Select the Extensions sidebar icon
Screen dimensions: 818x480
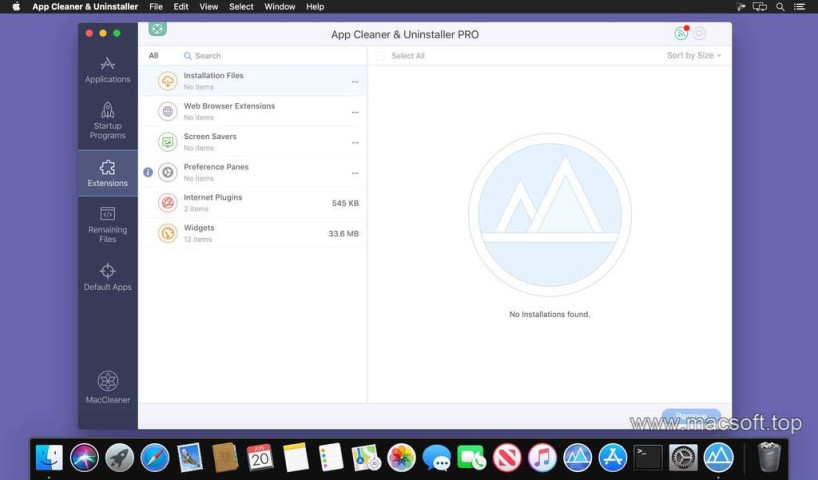coord(107,173)
